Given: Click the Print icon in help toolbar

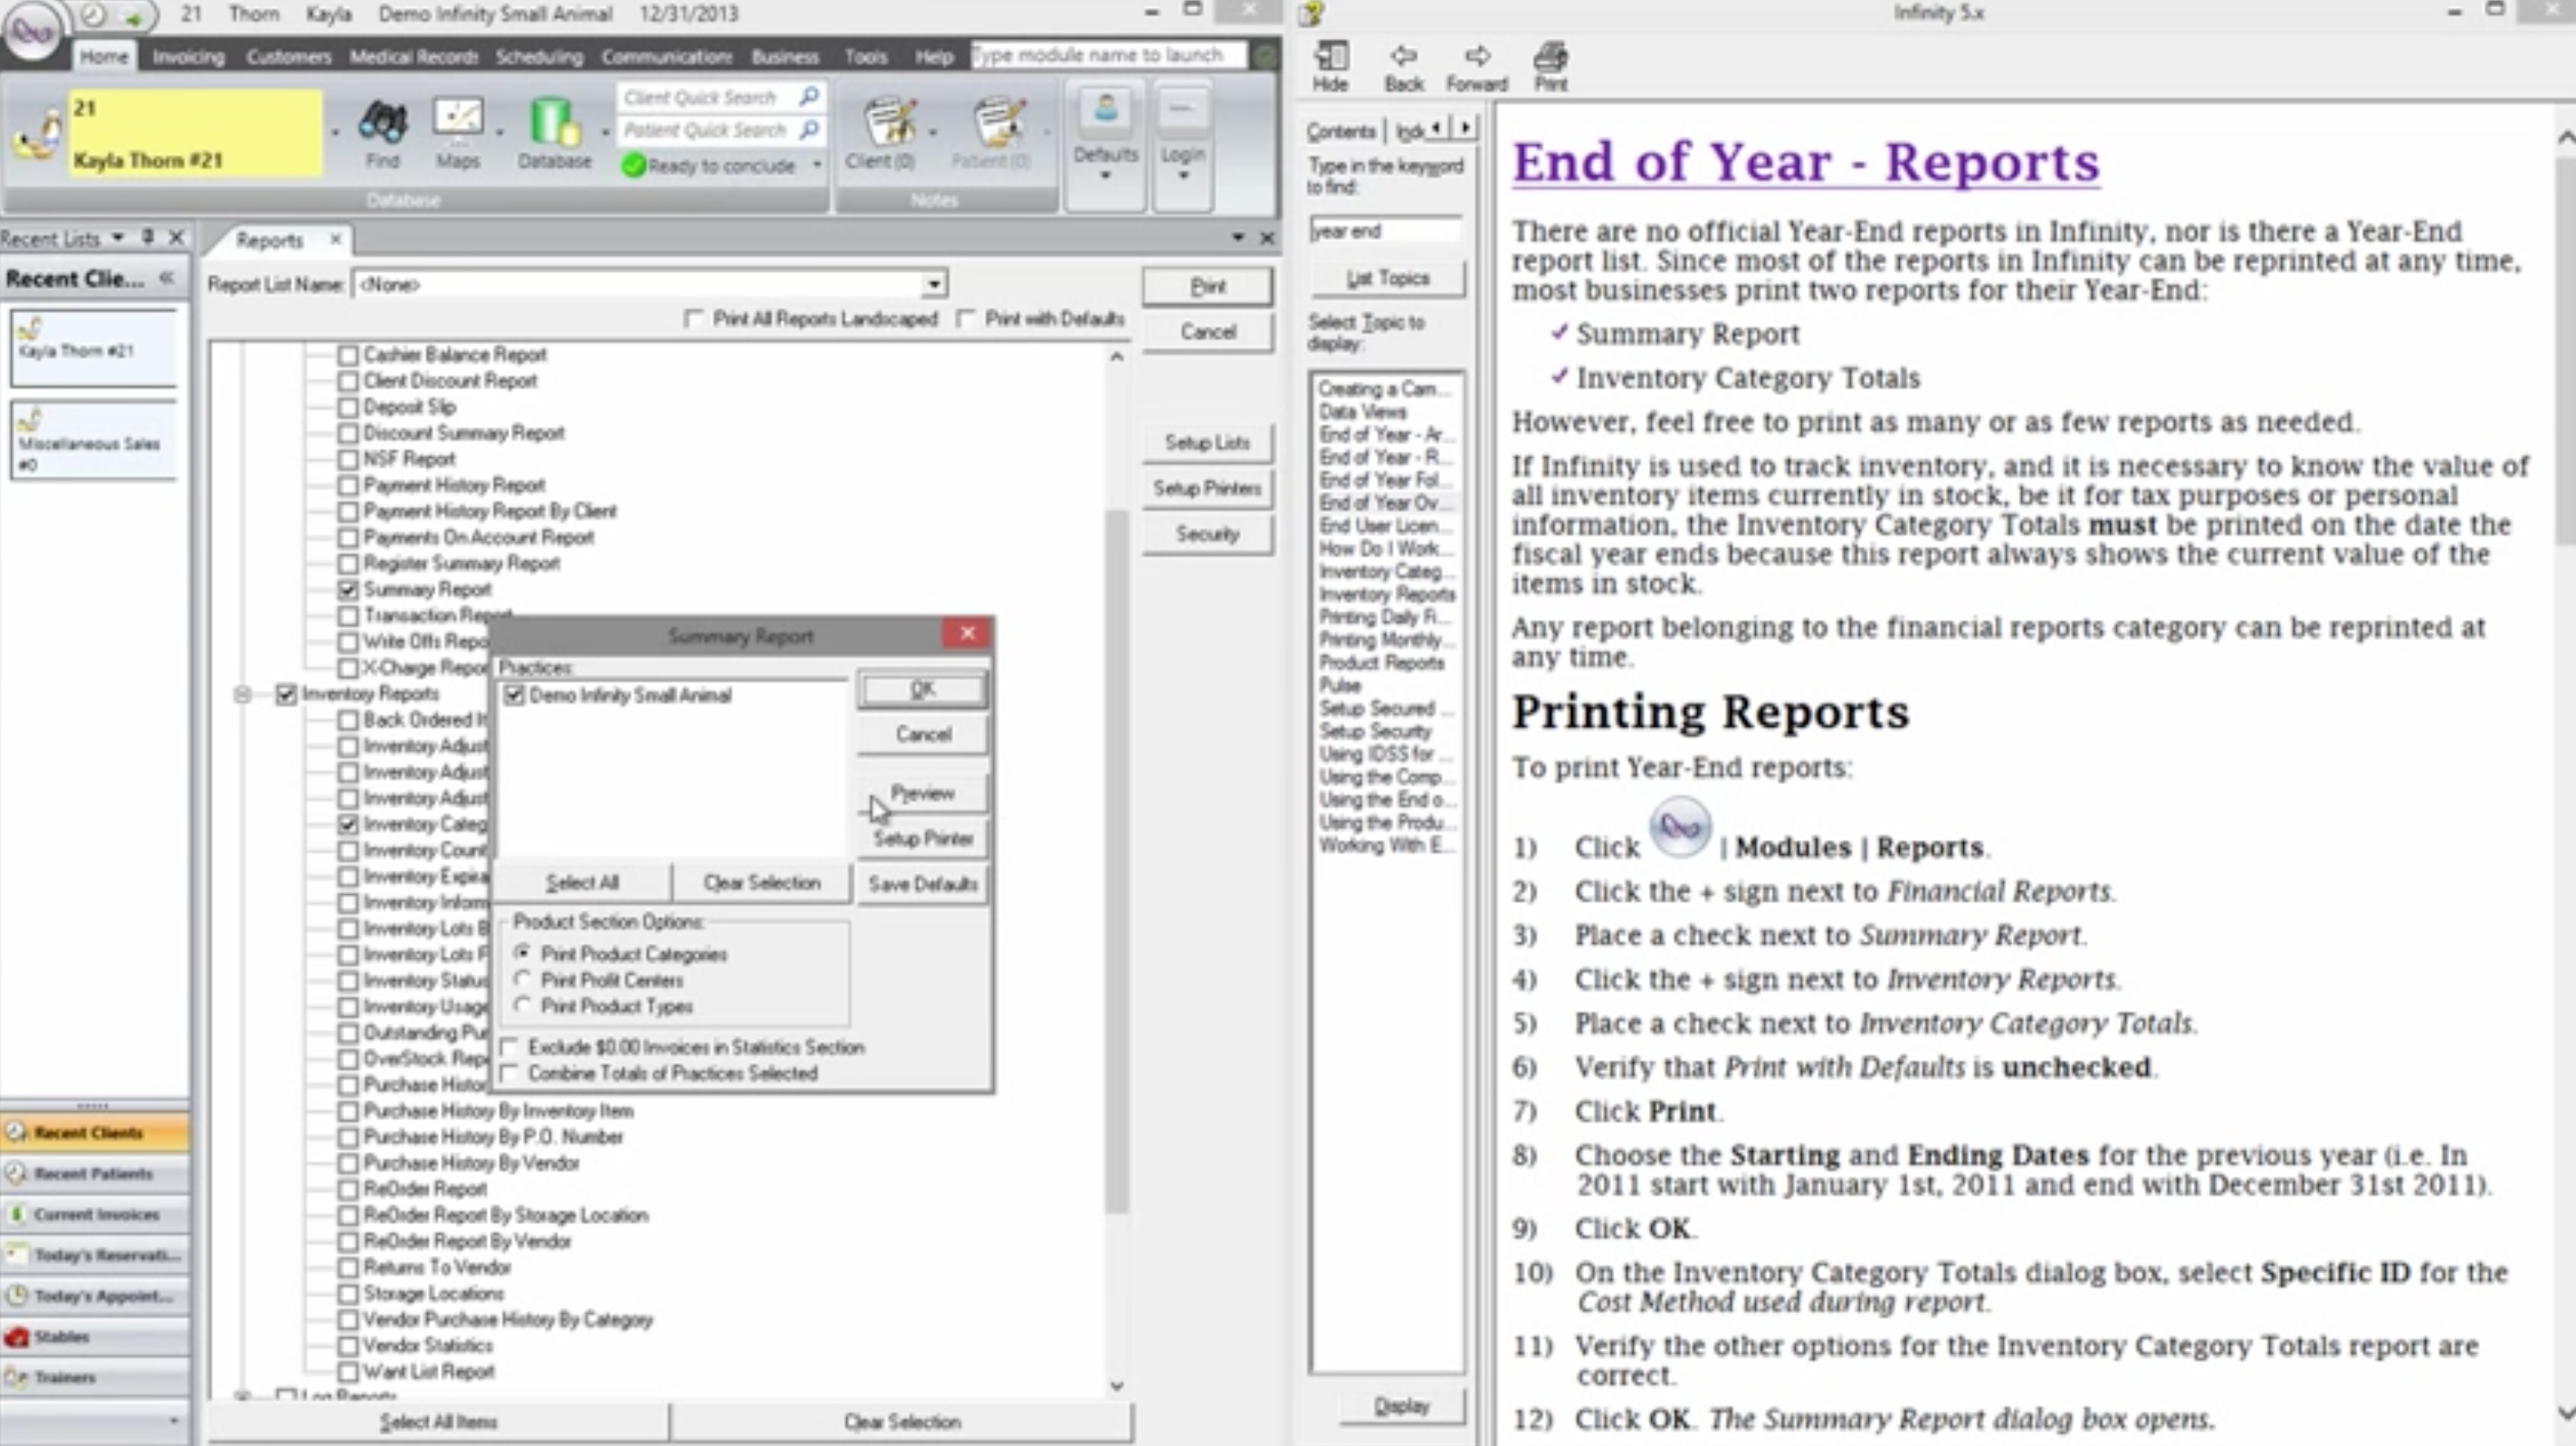Looking at the screenshot, I should [1550, 57].
